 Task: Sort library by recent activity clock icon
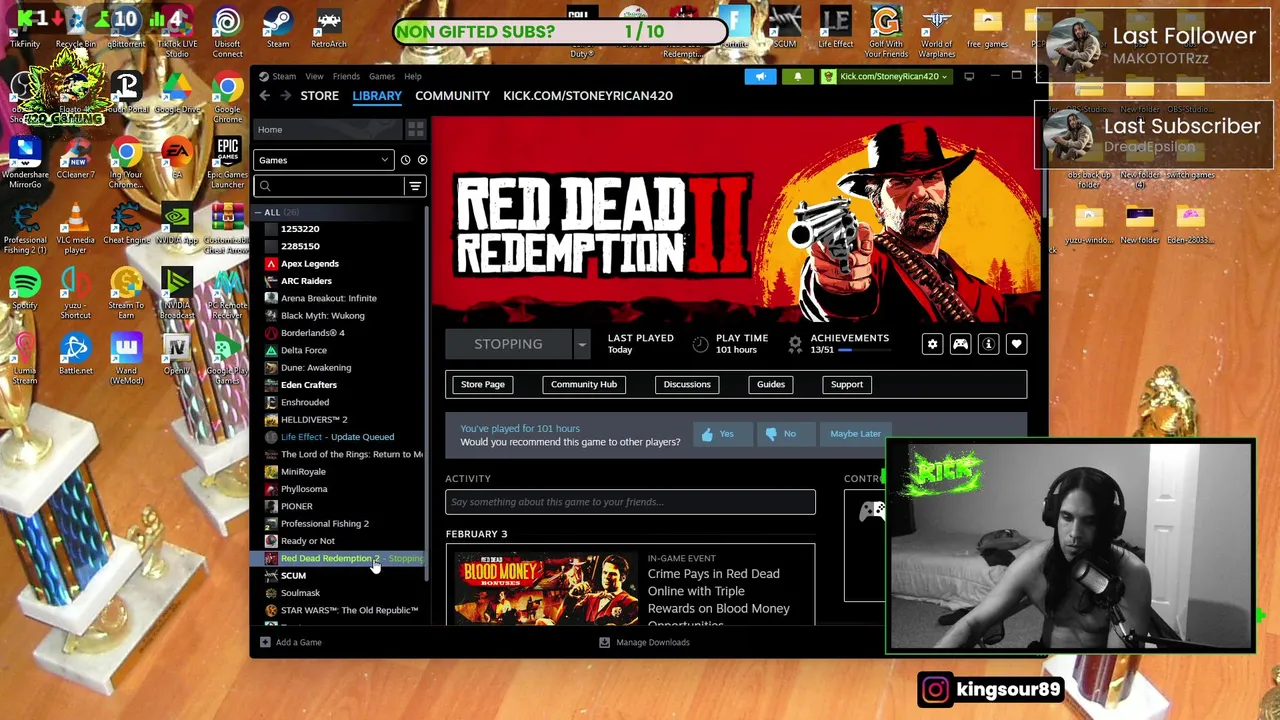click(405, 160)
